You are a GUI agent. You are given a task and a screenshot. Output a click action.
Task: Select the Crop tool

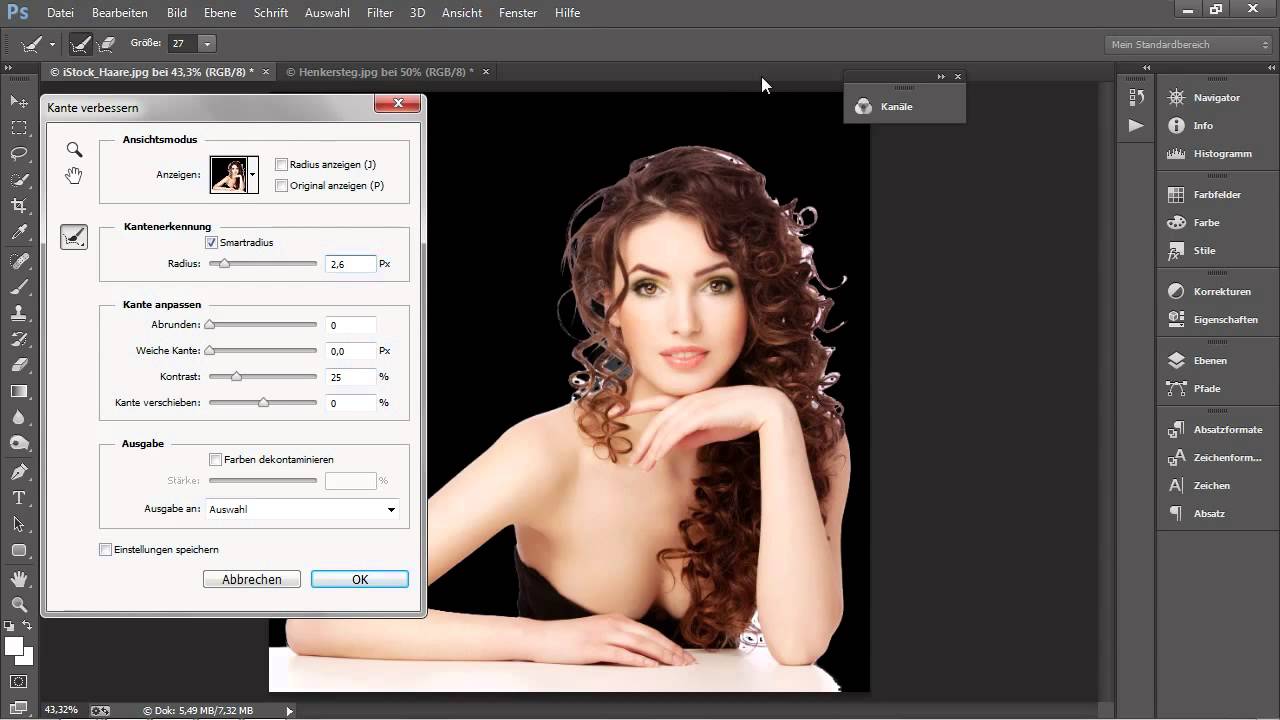pyautogui.click(x=19, y=206)
